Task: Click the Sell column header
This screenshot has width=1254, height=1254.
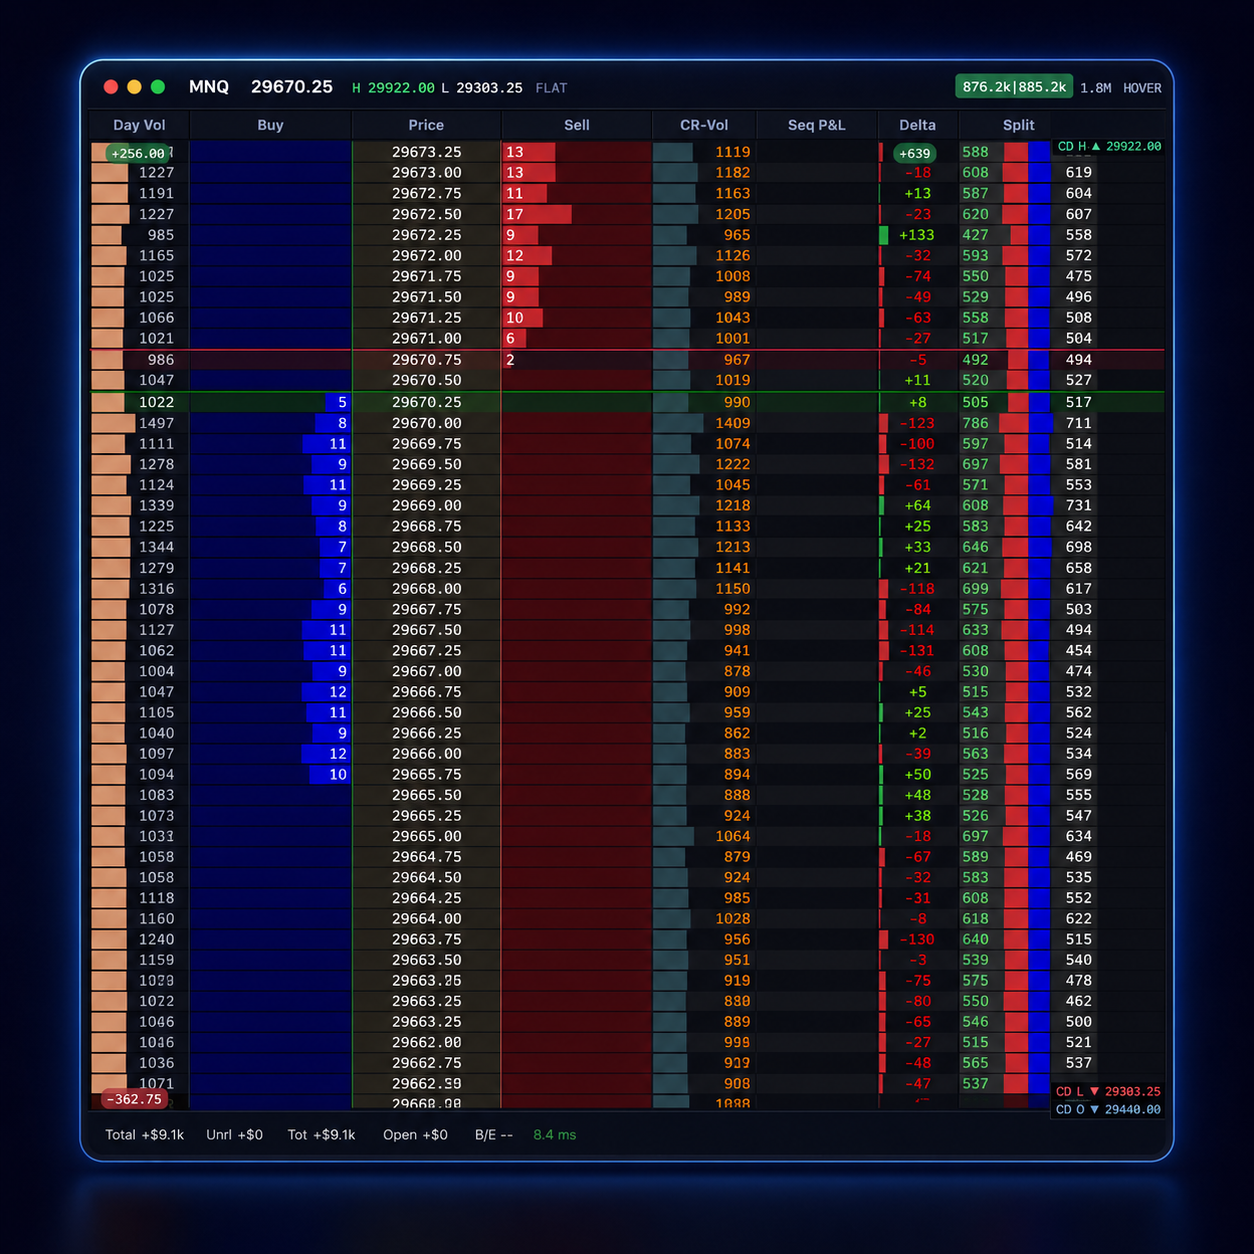Action: (577, 125)
